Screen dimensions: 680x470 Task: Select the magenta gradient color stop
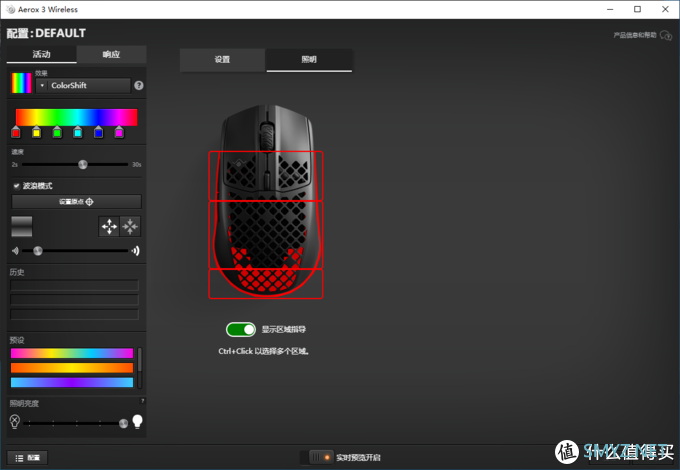pyautogui.click(x=119, y=132)
